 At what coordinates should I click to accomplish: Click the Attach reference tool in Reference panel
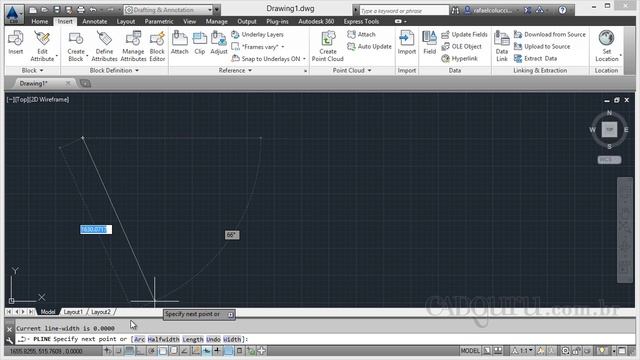(180, 42)
